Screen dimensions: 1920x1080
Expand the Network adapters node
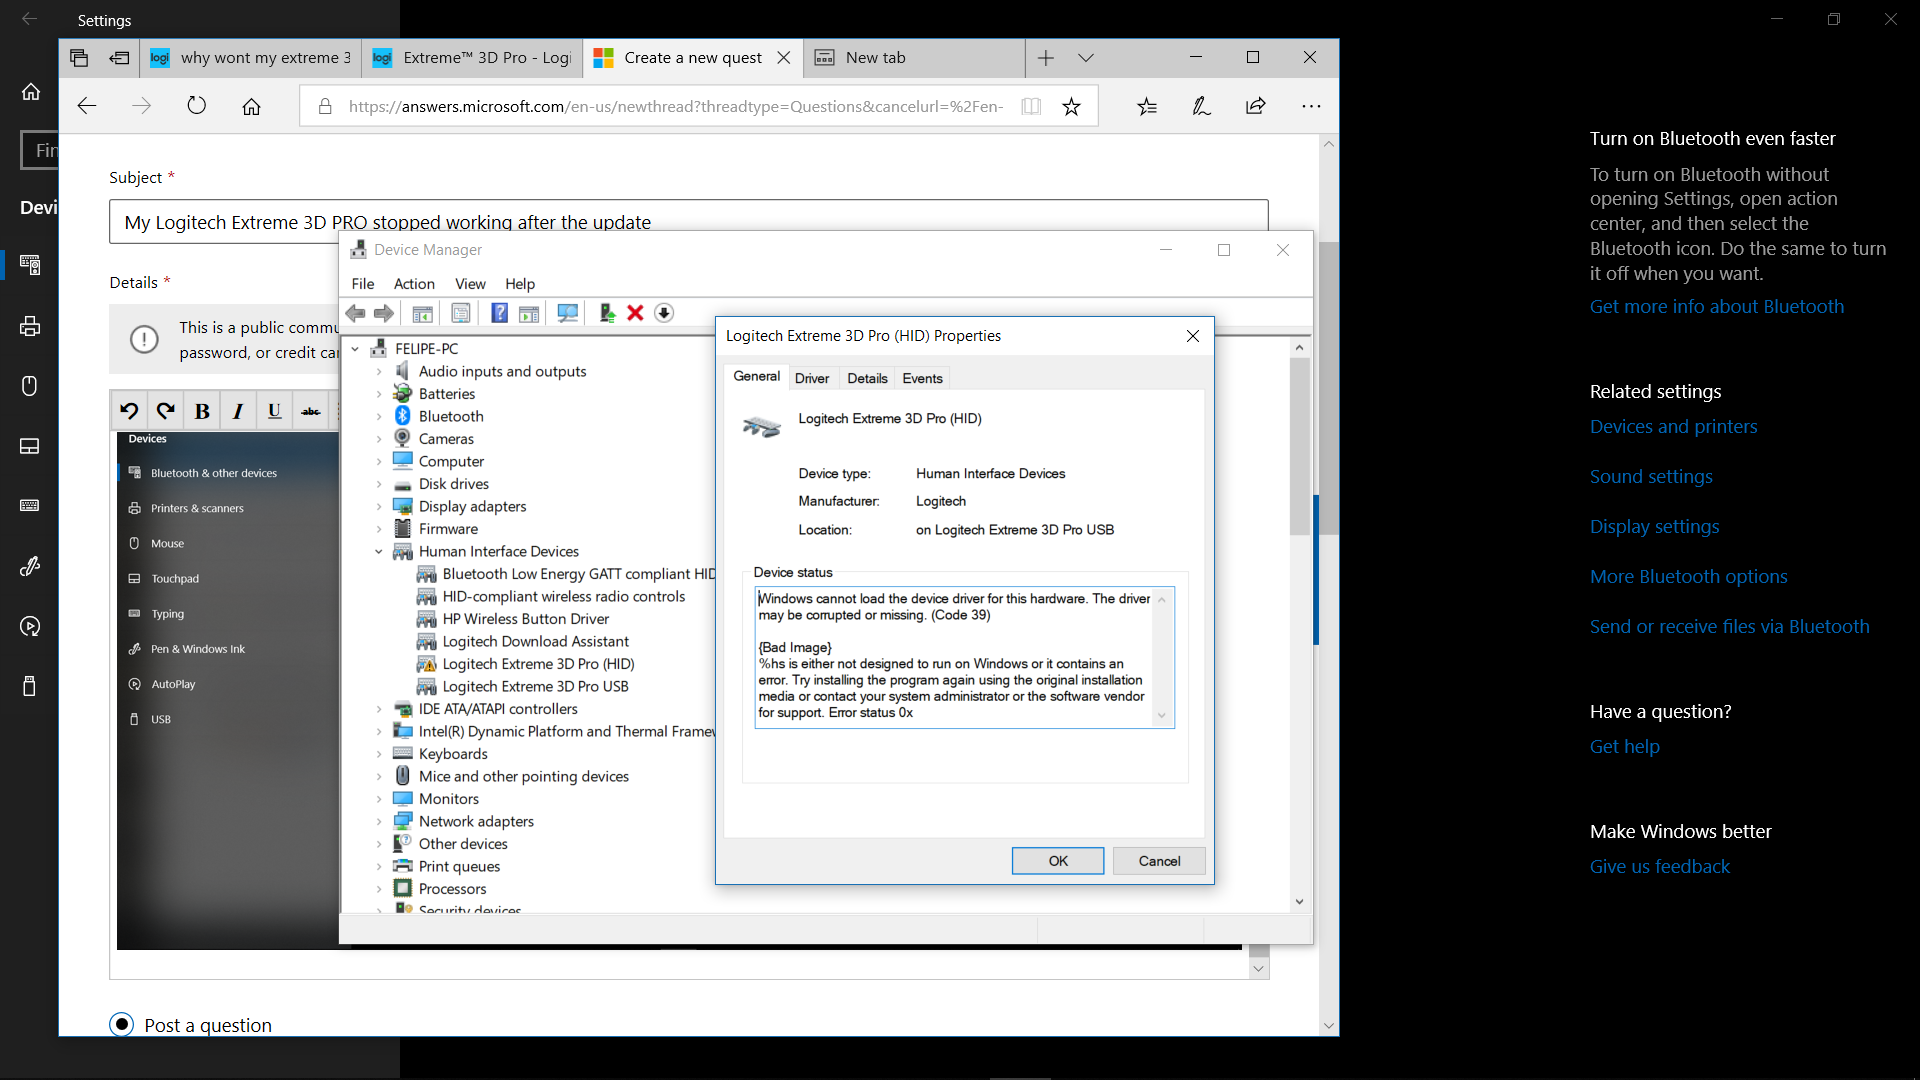click(x=379, y=822)
